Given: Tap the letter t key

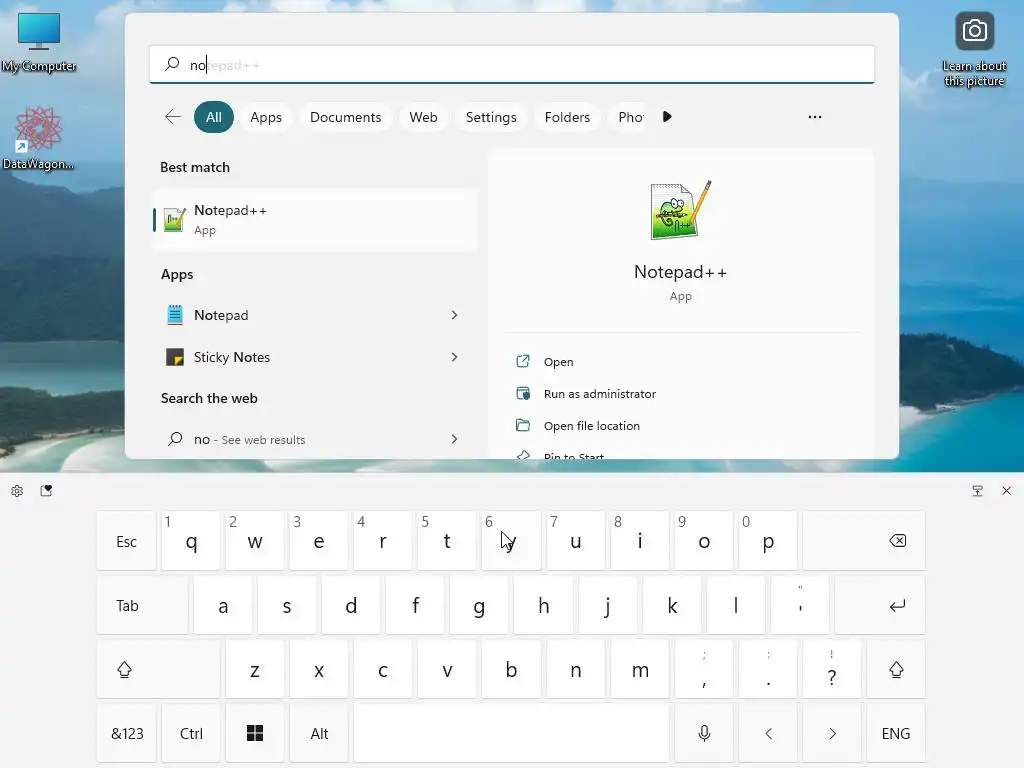Looking at the screenshot, I should pyautogui.click(x=447, y=541).
